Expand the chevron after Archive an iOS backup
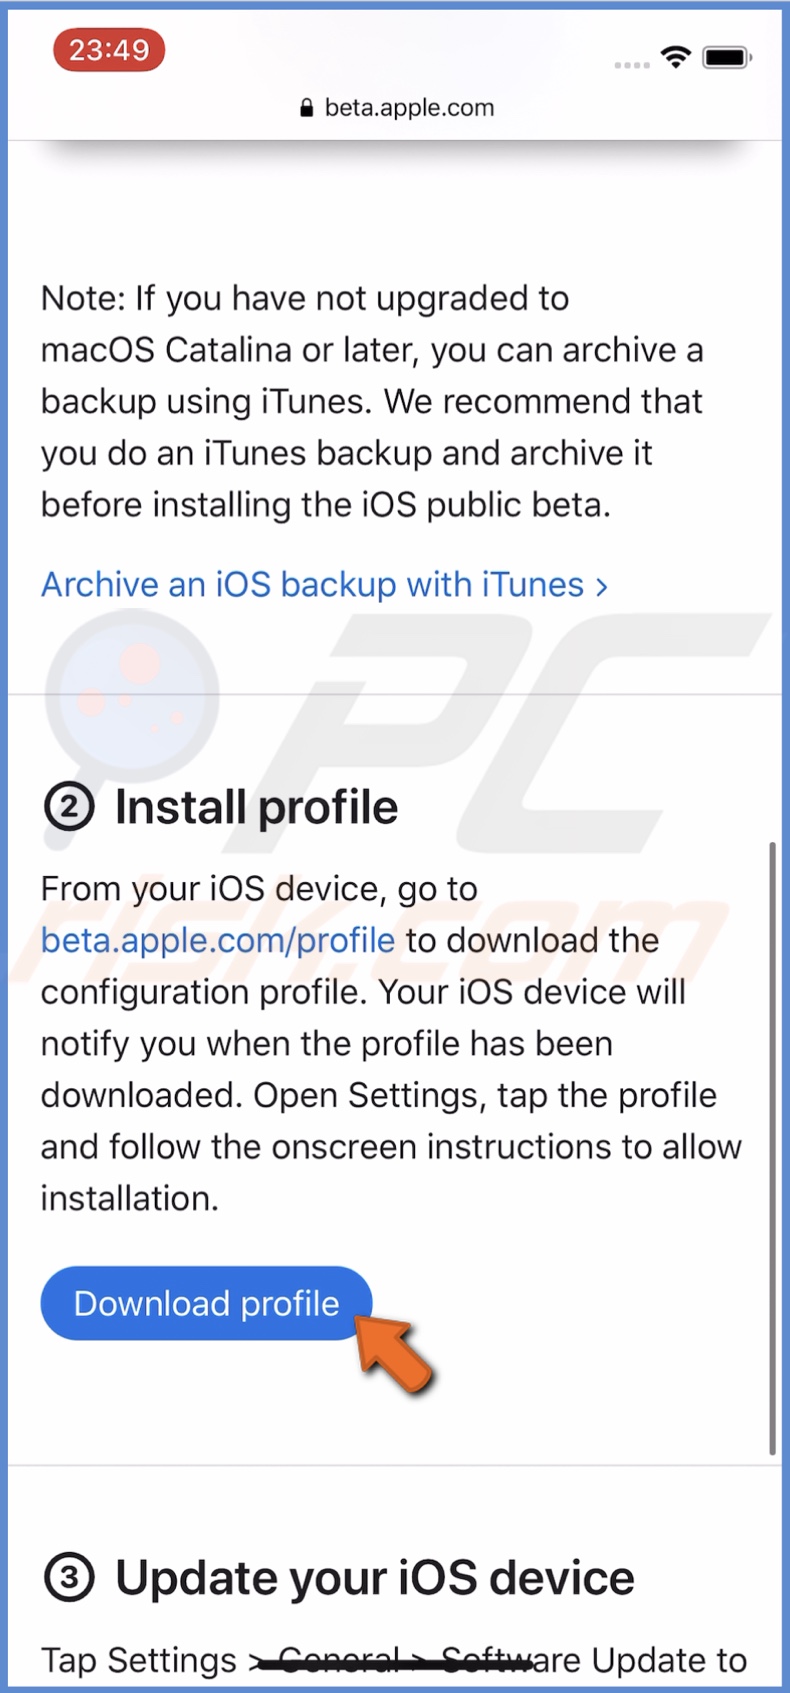Screen dimensions: 790x1693 point(600,586)
